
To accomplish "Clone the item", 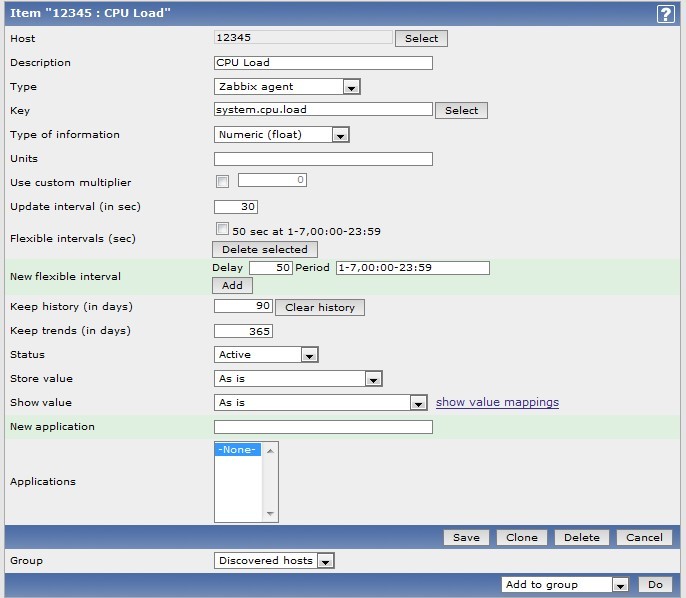I will [x=522, y=538].
